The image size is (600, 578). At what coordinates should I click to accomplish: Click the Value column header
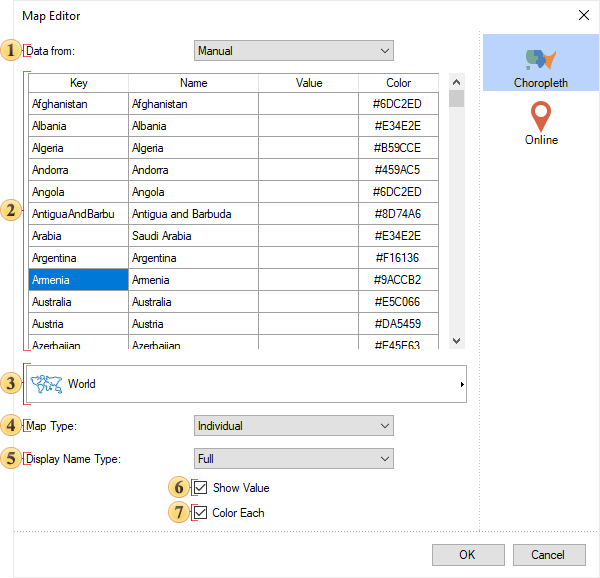point(309,83)
